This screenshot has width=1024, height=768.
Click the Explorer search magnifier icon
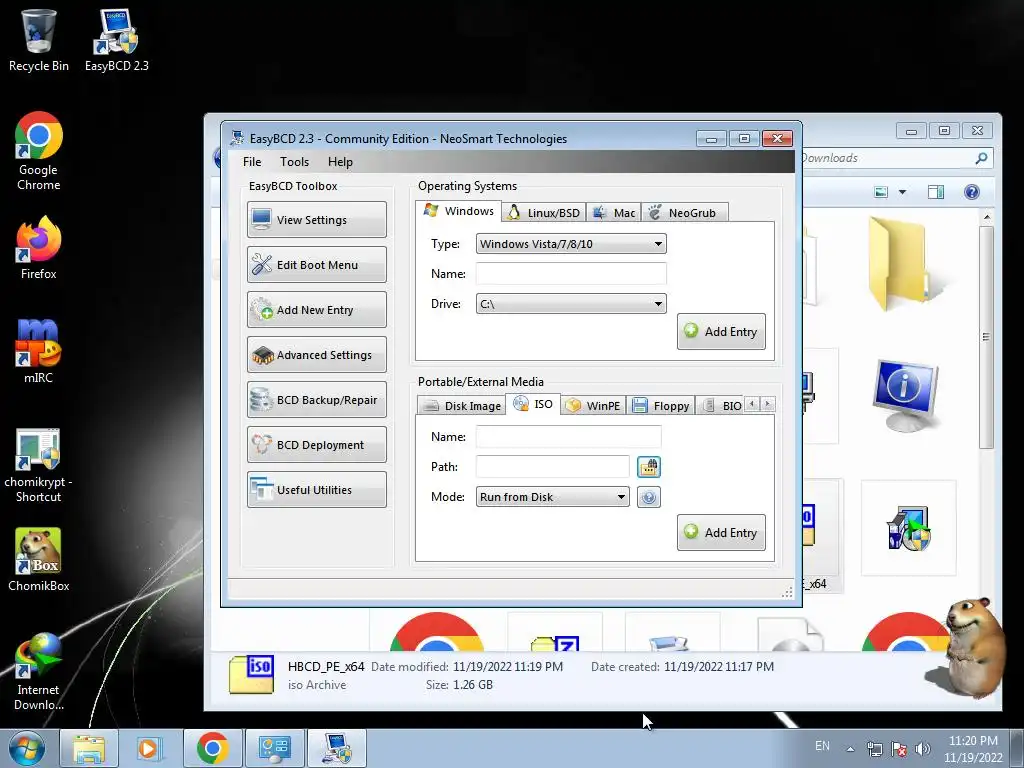(x=981, y=158)
